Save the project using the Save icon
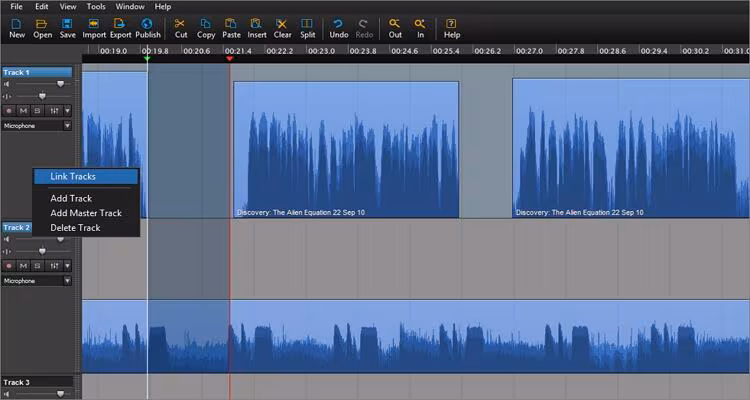The image size is (750, 400). pos(67,29)
